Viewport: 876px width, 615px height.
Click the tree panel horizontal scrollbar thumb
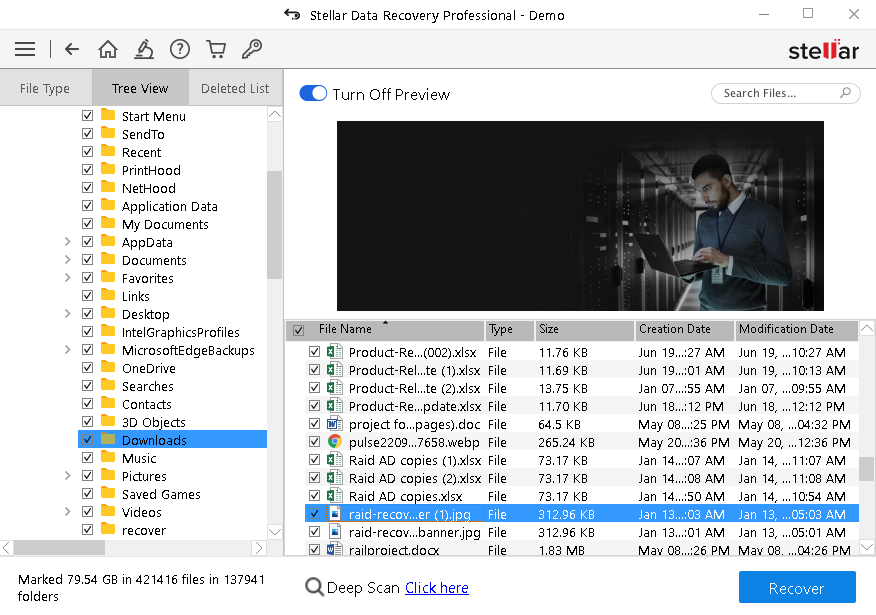[59, 548]
